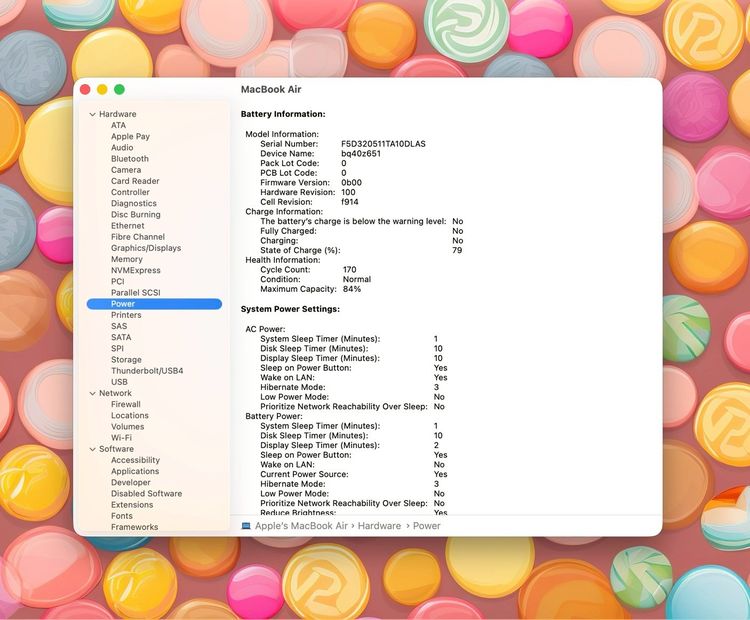
Task: Click the System Power Settings heading
Action: point(290,309)
